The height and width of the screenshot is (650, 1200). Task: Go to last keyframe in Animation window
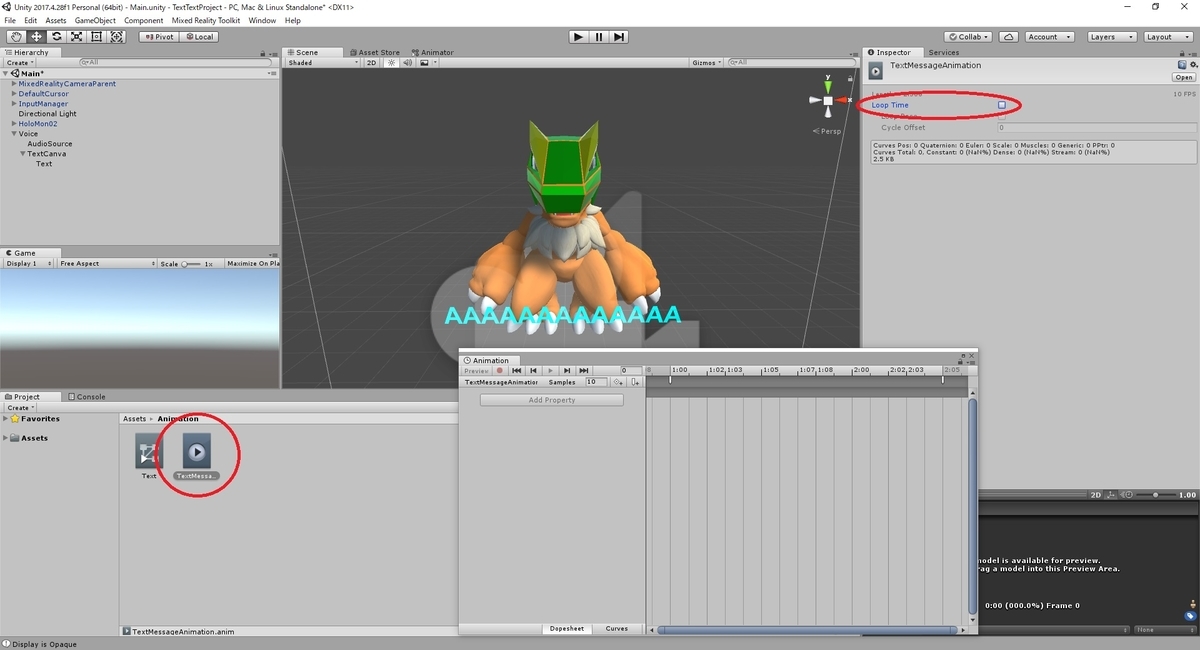point(584,370)
